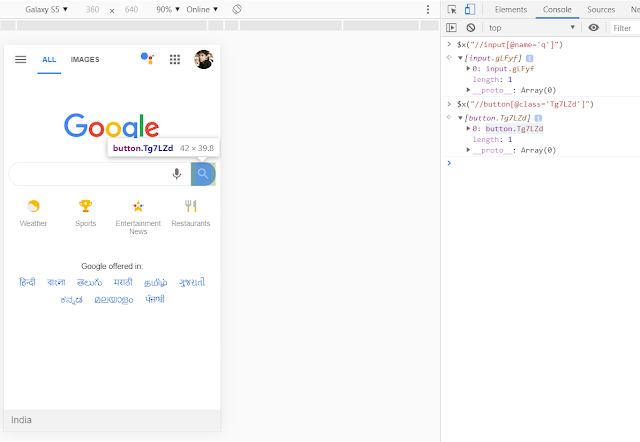This screenshot has width=640, height=442.
Task: Edit the 640 height value
Action: click(x=131, y=9)
